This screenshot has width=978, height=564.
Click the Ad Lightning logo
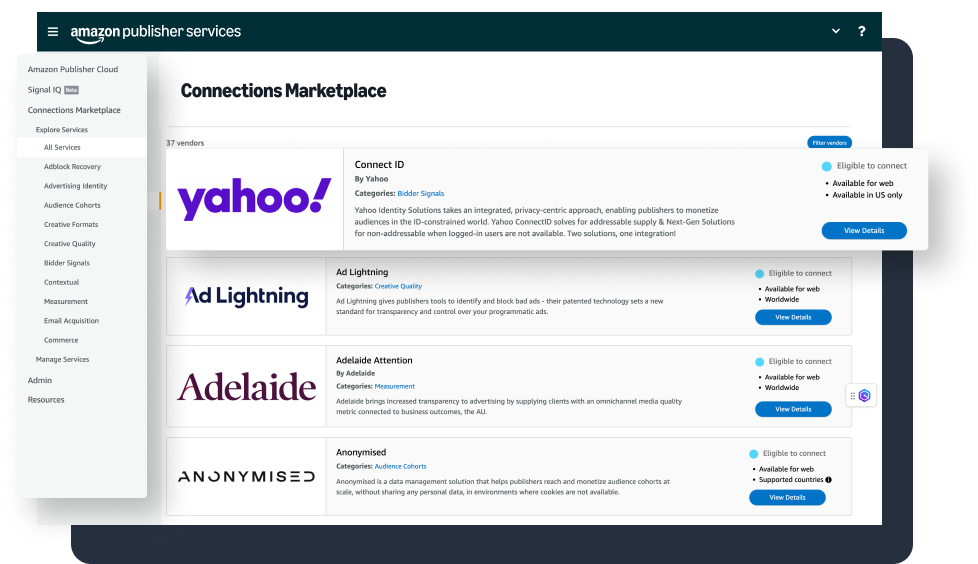pos(246,296)
